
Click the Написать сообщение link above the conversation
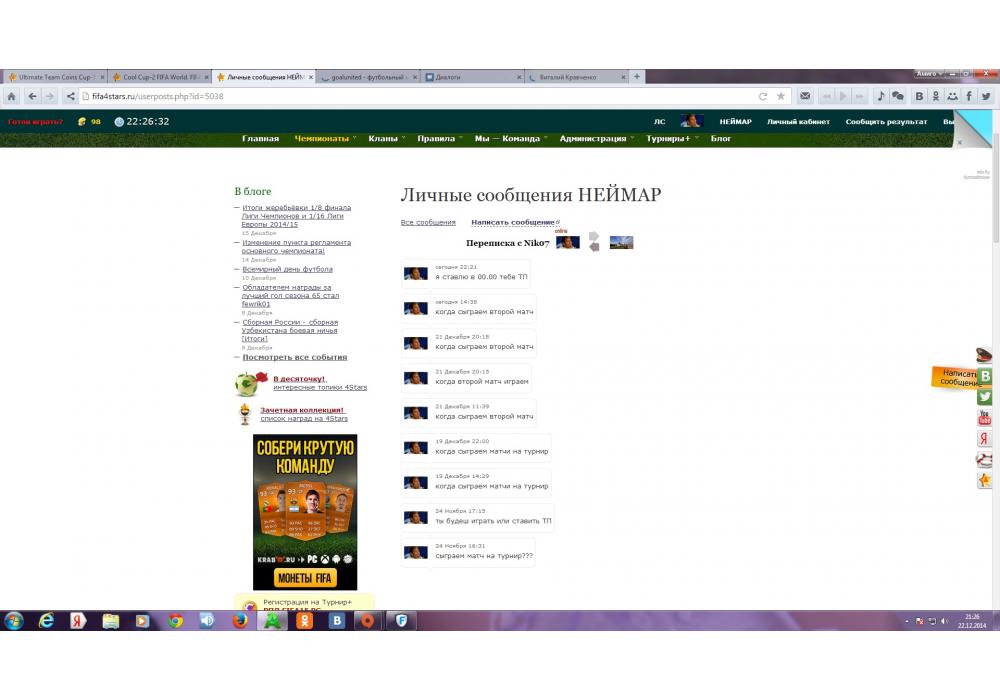tap(512, 222)
